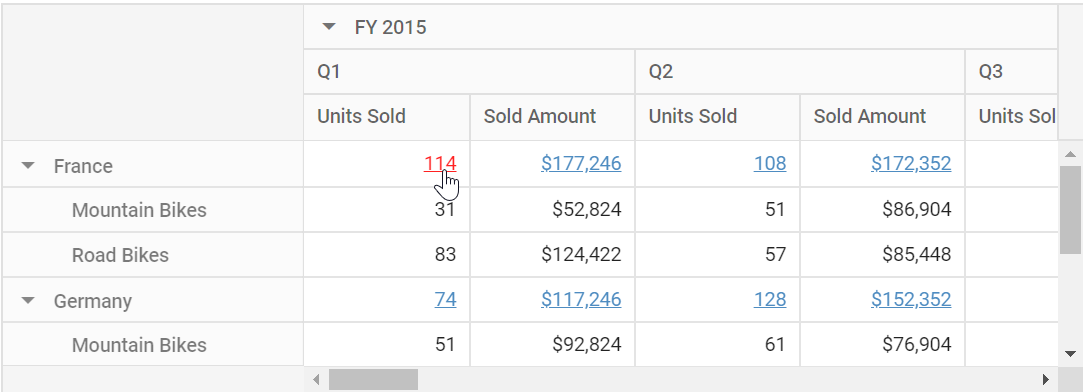Collapse the Germany row group
Viewport: 1083px width, 392px height.
click(x=28, y=300)
